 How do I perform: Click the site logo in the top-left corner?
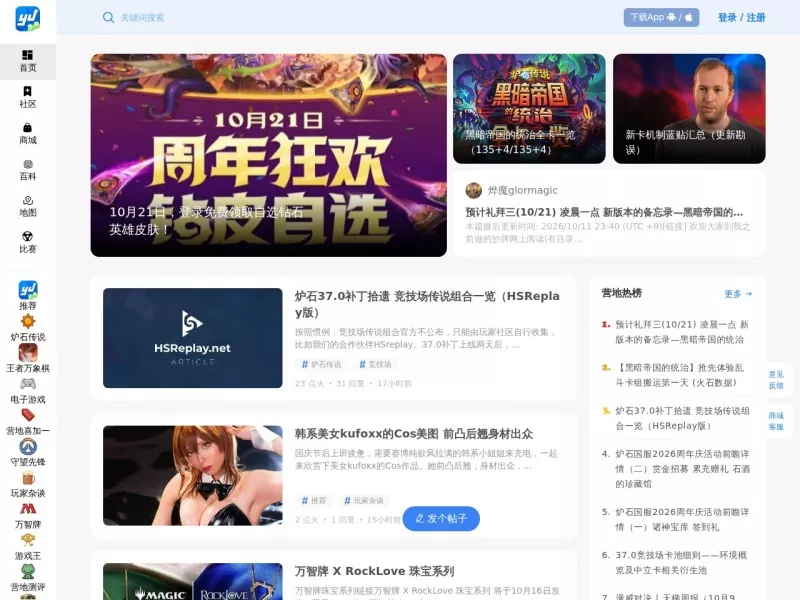[28, 18]
